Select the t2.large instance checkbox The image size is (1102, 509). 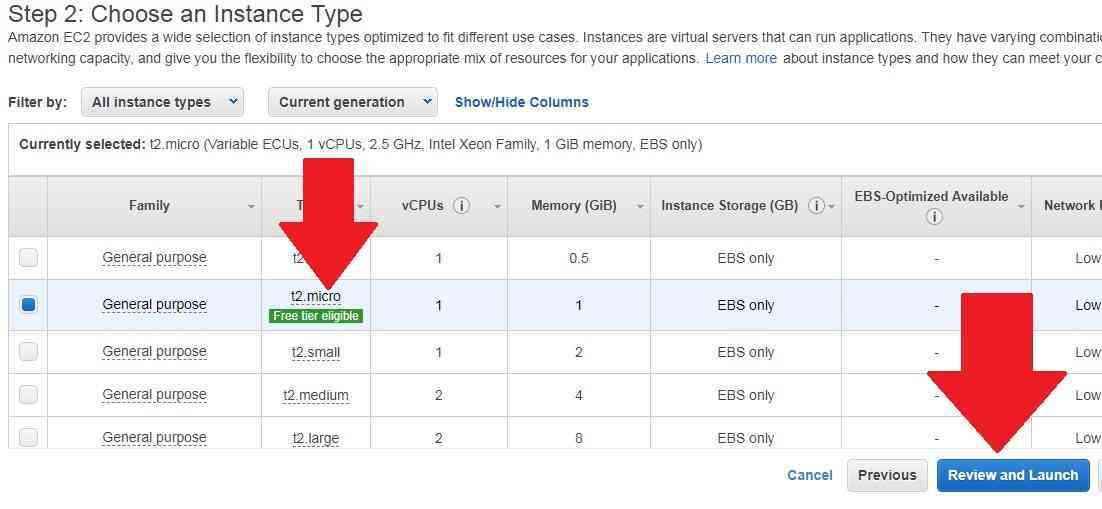pos(28,437)
